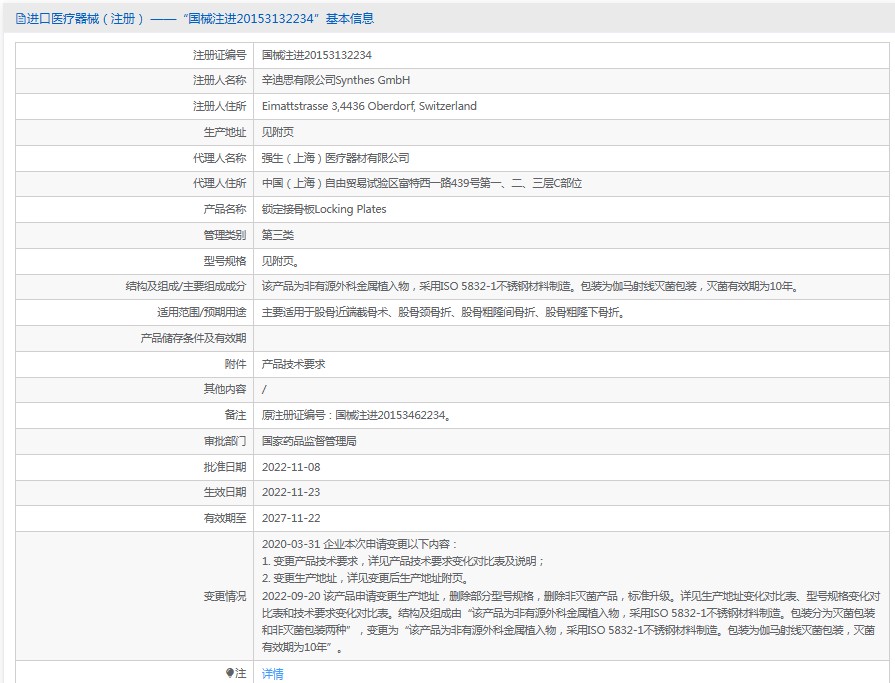Click effective date 2022-11-23
895x683 pixels.
pyautogui.click(x=291, y=492)
